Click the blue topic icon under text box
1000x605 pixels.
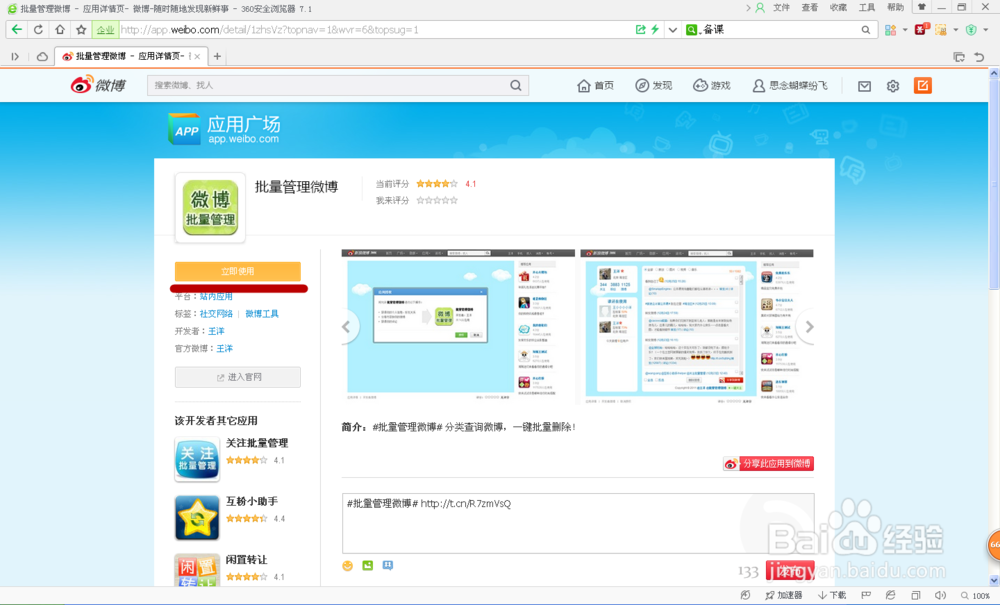(x=388, y=565)
